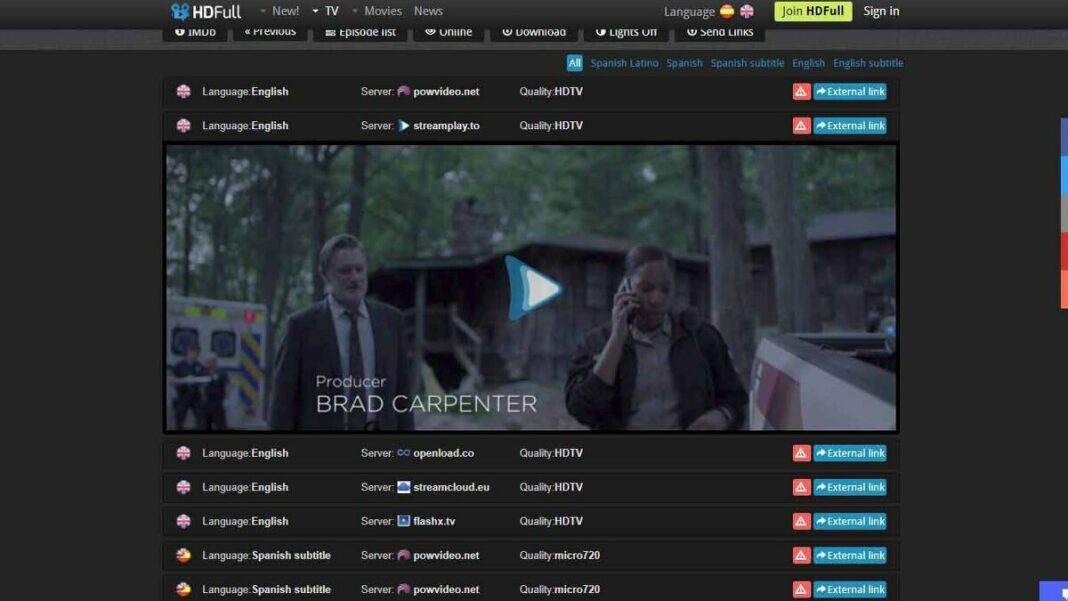This screenshot has height=601, width=1068.
Task: Report the openload.co link with warning icon
Action: (x=801, y=453)
